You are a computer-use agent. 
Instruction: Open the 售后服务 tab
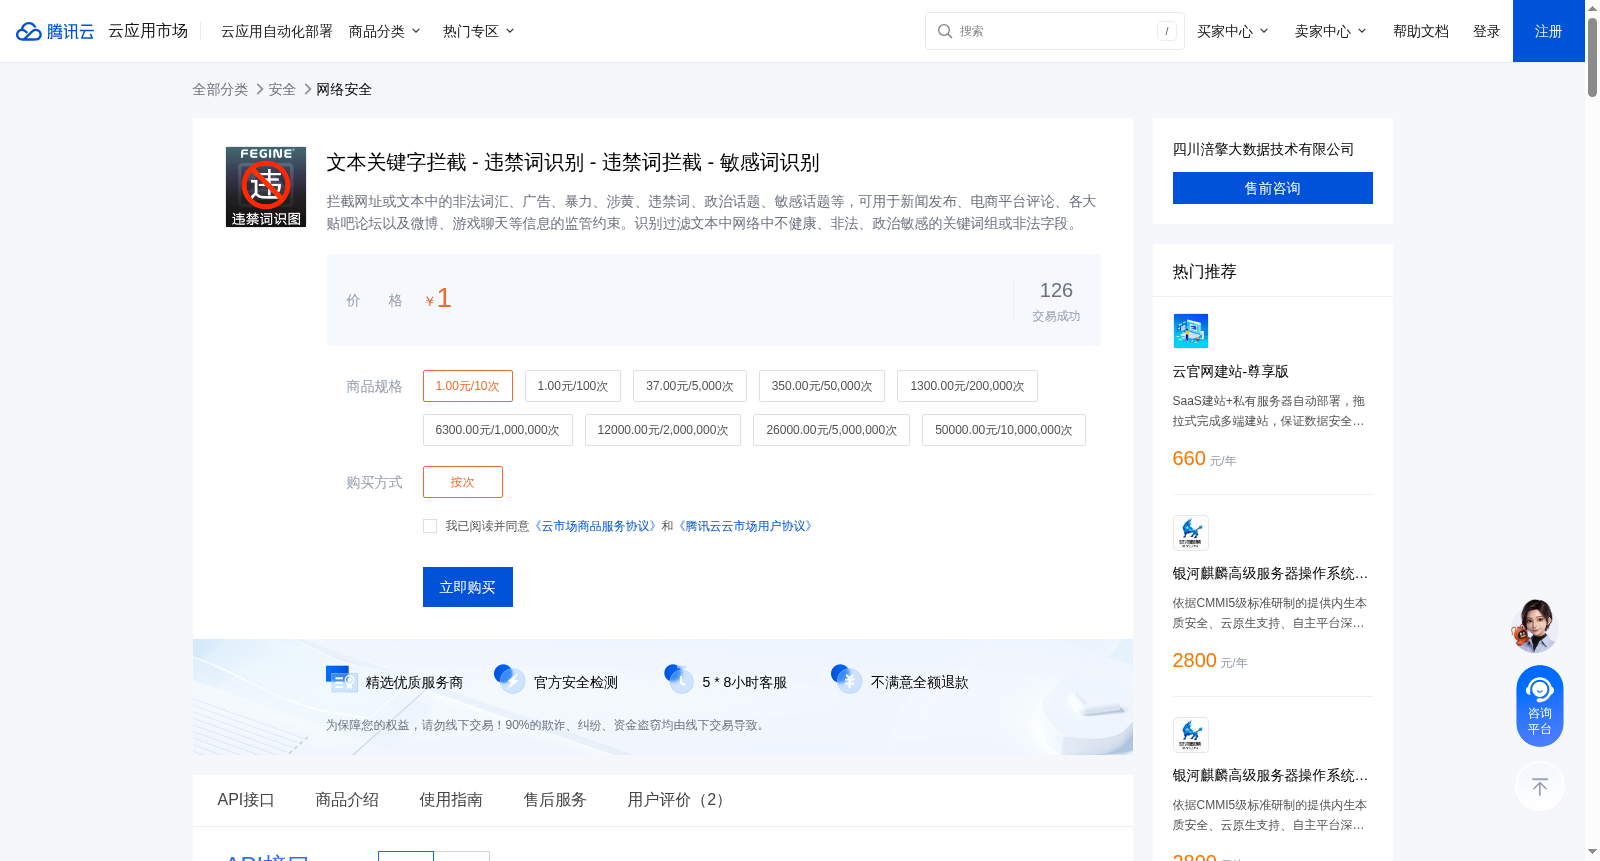click(x=555, y=800)
